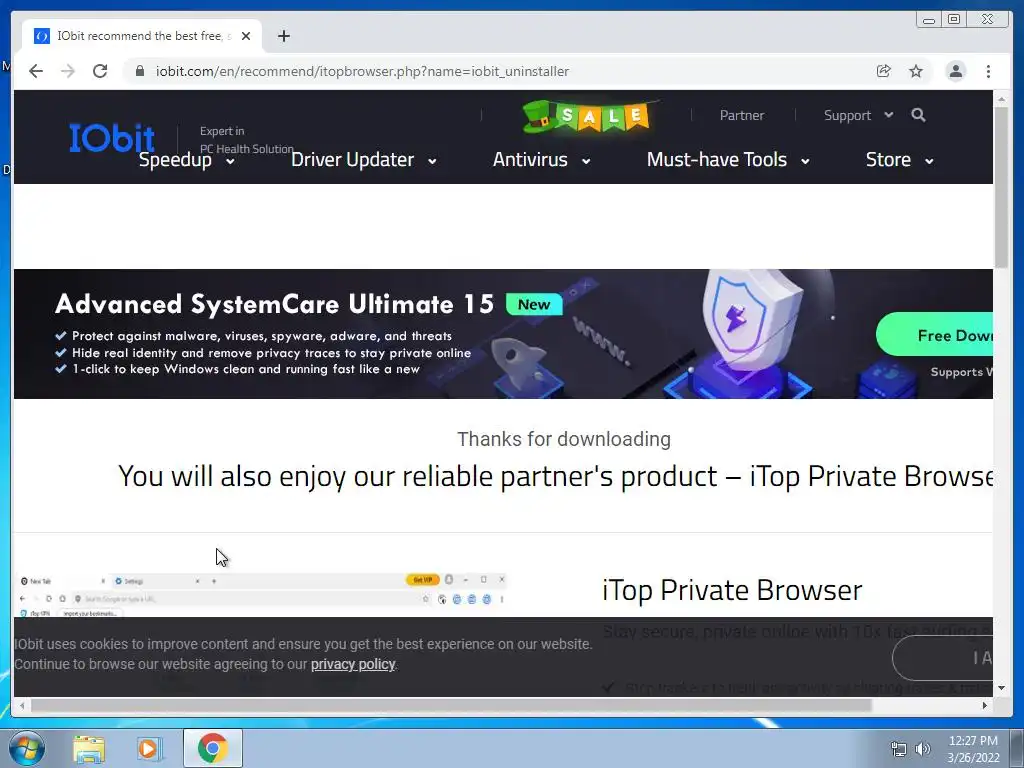The image size is (1024, 768).
Task: Open the volume speaker tray icon
Action: (922, 749)
